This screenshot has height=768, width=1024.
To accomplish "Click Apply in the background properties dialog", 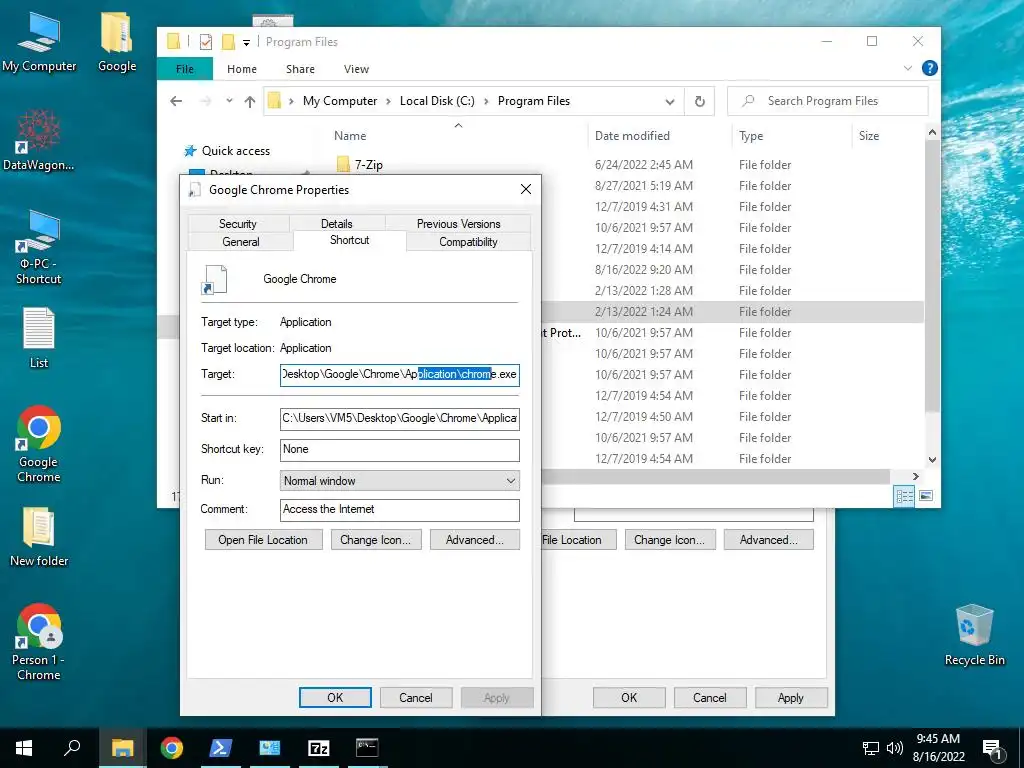I will (x=791, y=697).
